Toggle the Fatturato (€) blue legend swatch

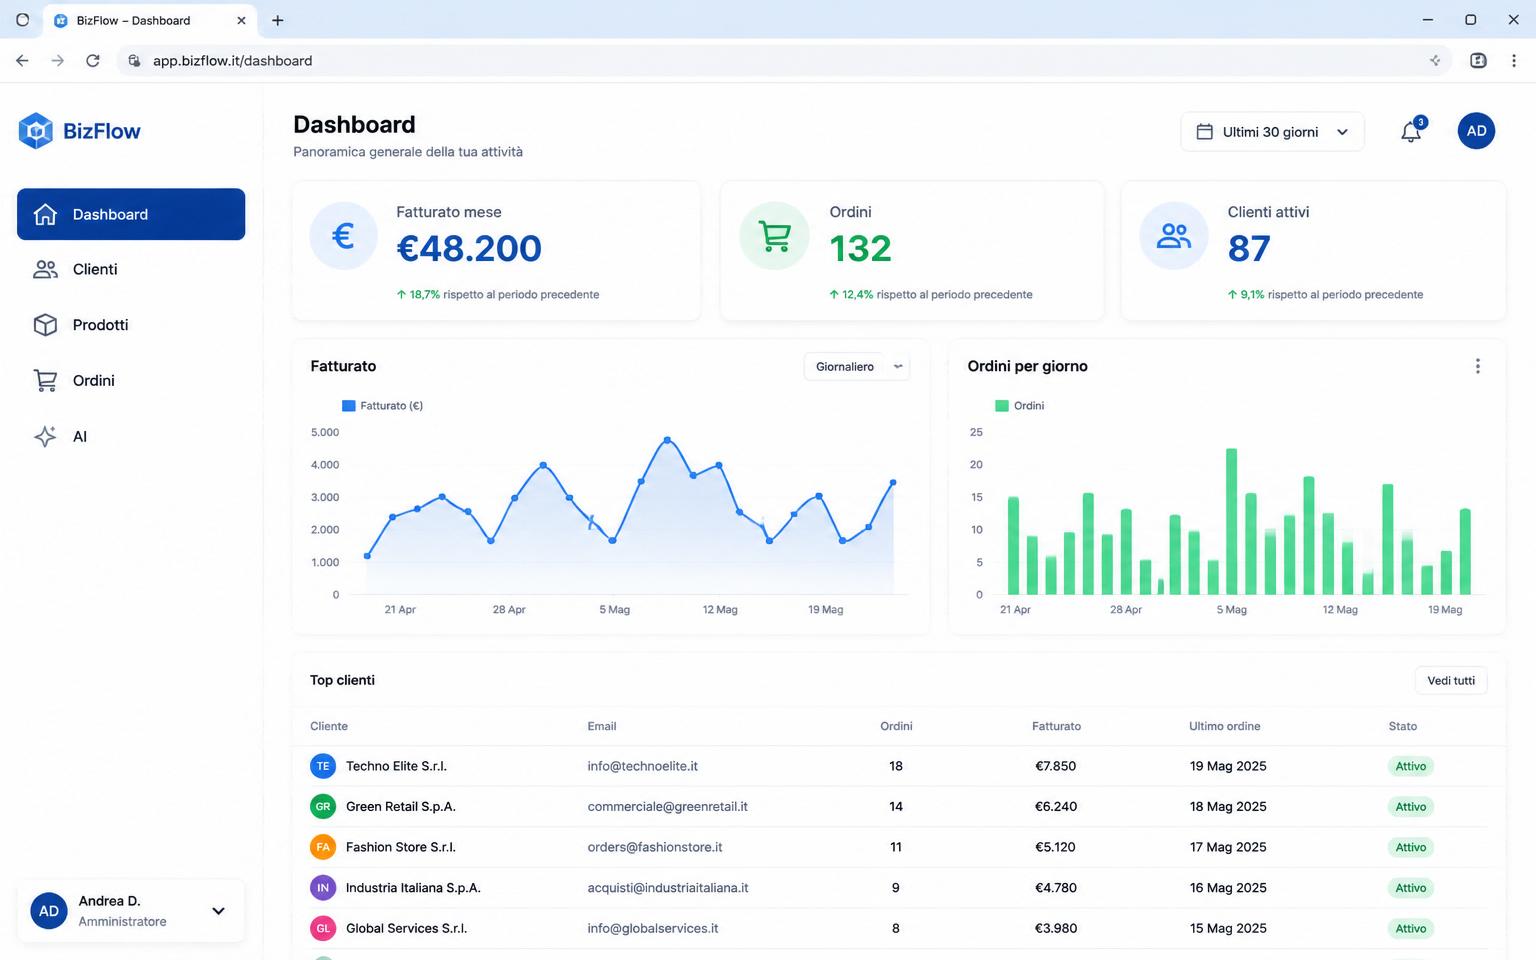(349, 406)
